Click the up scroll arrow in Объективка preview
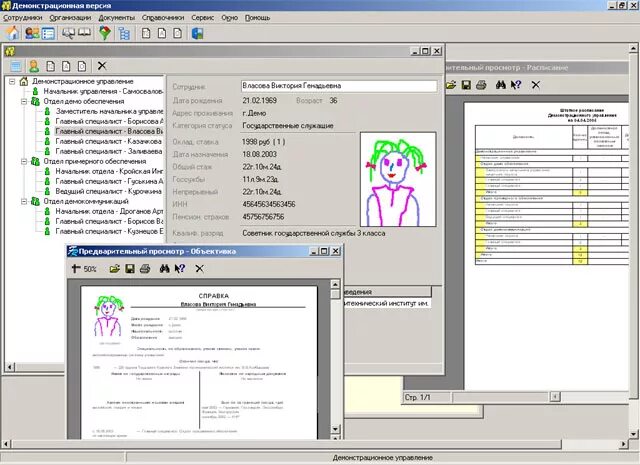Image resolution: width=640 pixels, height=465 pixels. pyautogui.click(x=336, y=285)
